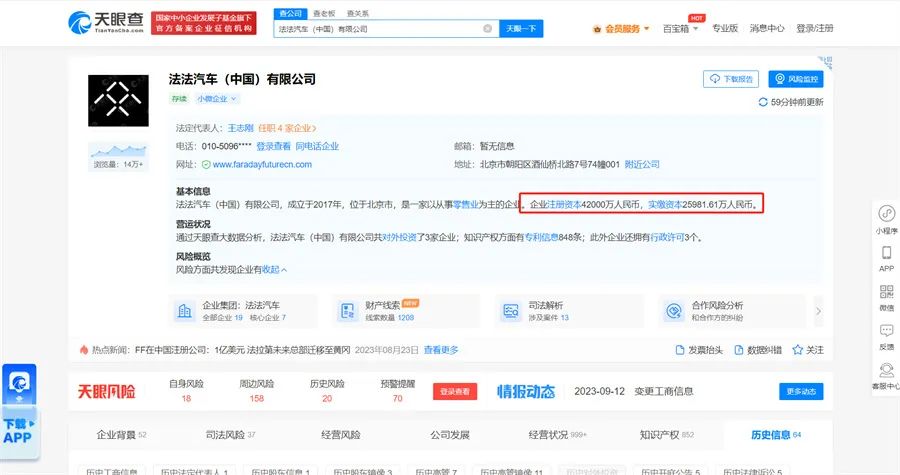Select the 历史信息 tab
900x475 pixels.
[774, 435]
